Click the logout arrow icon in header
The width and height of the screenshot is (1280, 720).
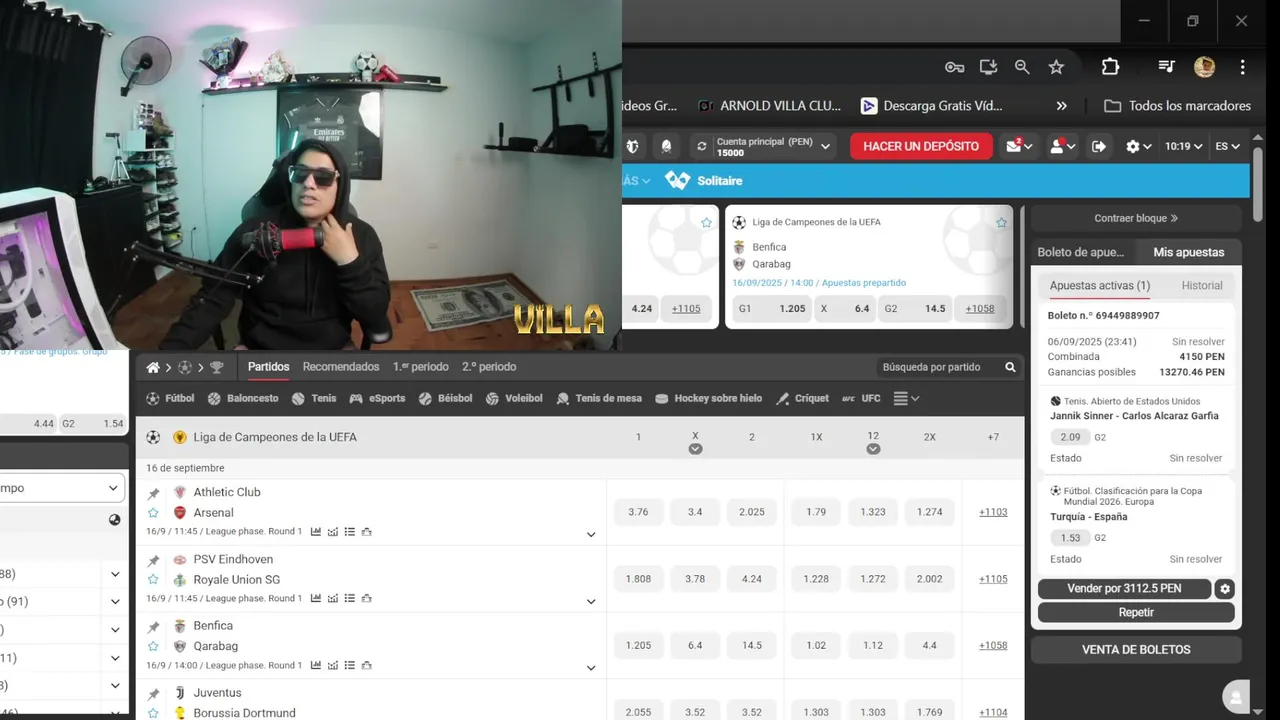point(1099,146)
